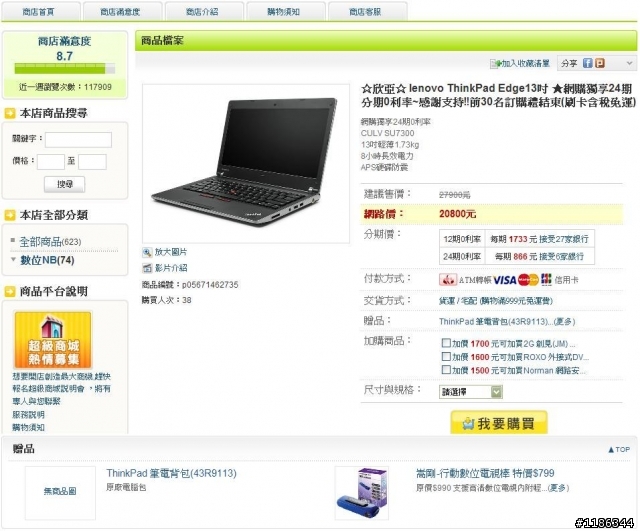Image resolution: width=640 pixels, height=531 pixels.
Task: Open the 購物須知 tab
Action: [x=285, y=12]
